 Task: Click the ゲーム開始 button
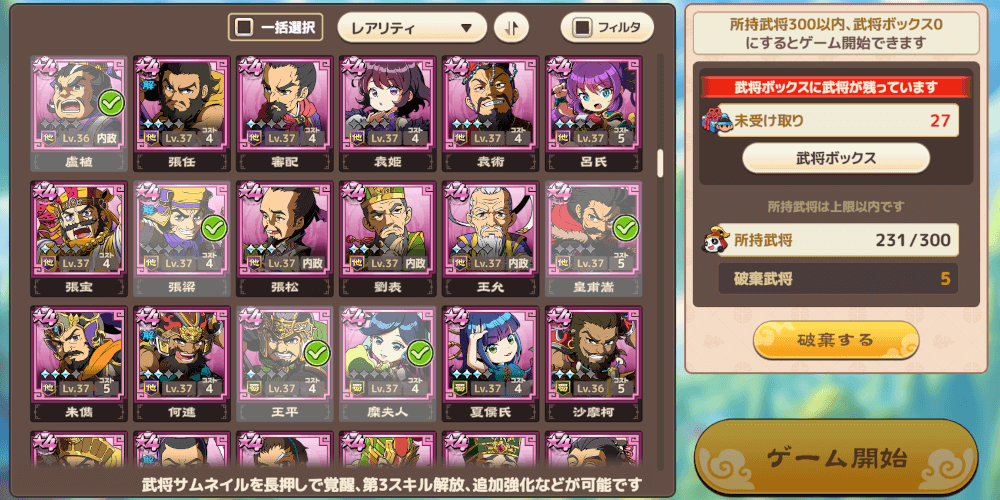point(835,458)
